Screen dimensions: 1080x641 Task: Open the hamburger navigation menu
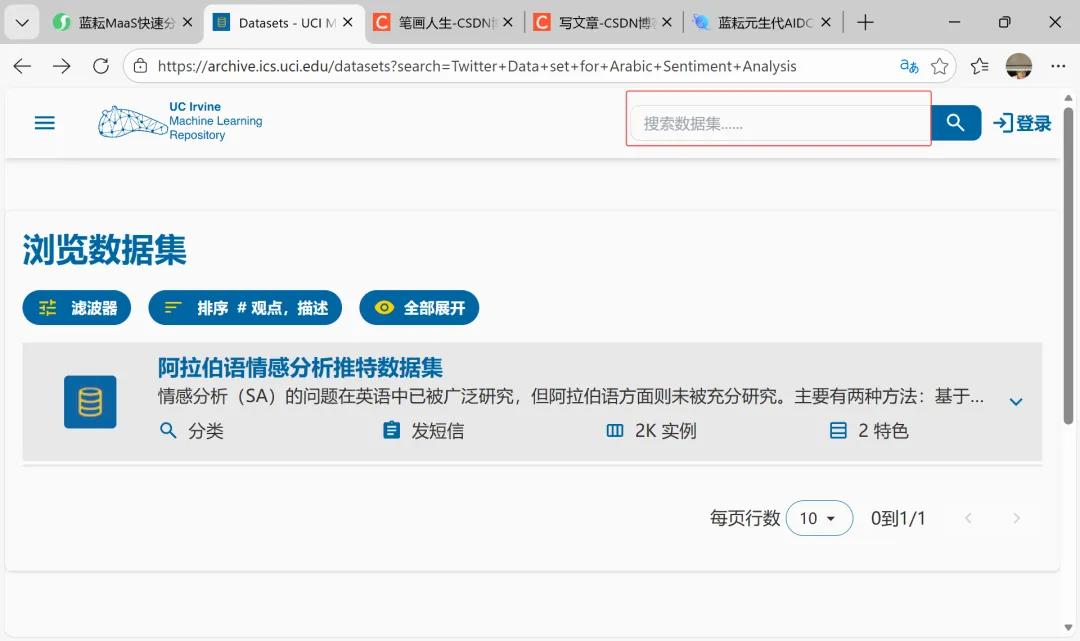coord(45,123)
